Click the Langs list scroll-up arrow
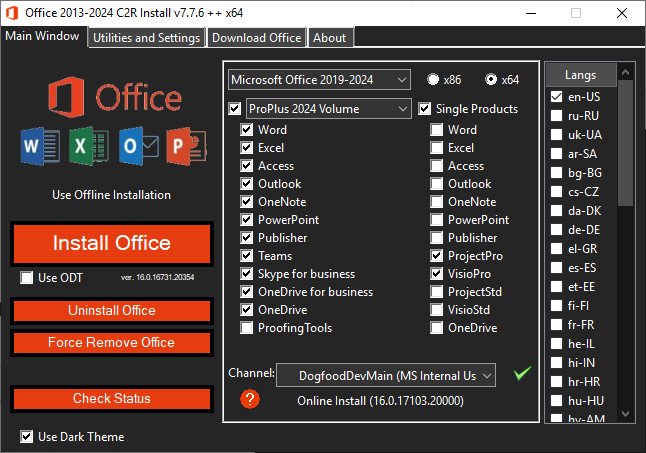The height and width of the screenshot is (453, 646). point(625,72)
